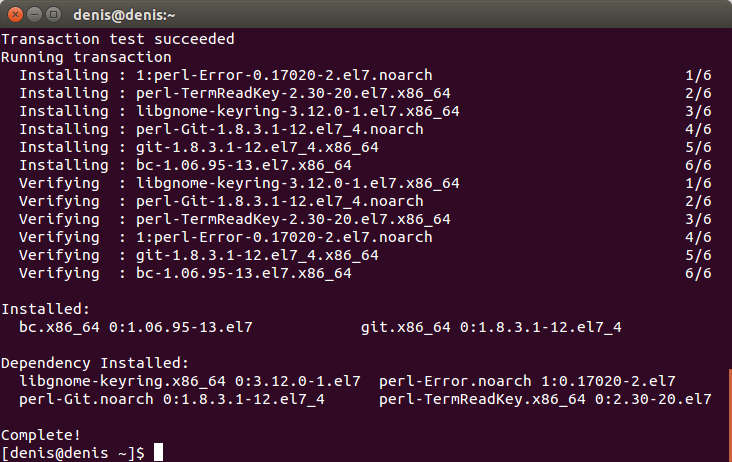Click bc.x86_64 in the Installed list
This screenshot has width=732, height=462.
(59, 327)
